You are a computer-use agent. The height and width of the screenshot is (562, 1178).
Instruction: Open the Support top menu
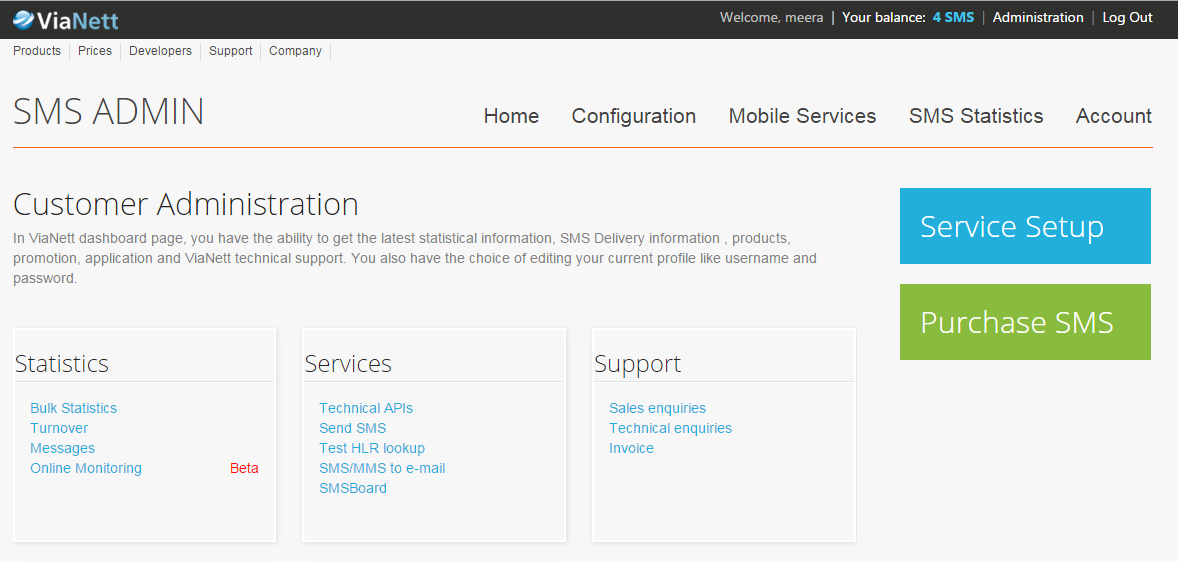pos(231,51)
